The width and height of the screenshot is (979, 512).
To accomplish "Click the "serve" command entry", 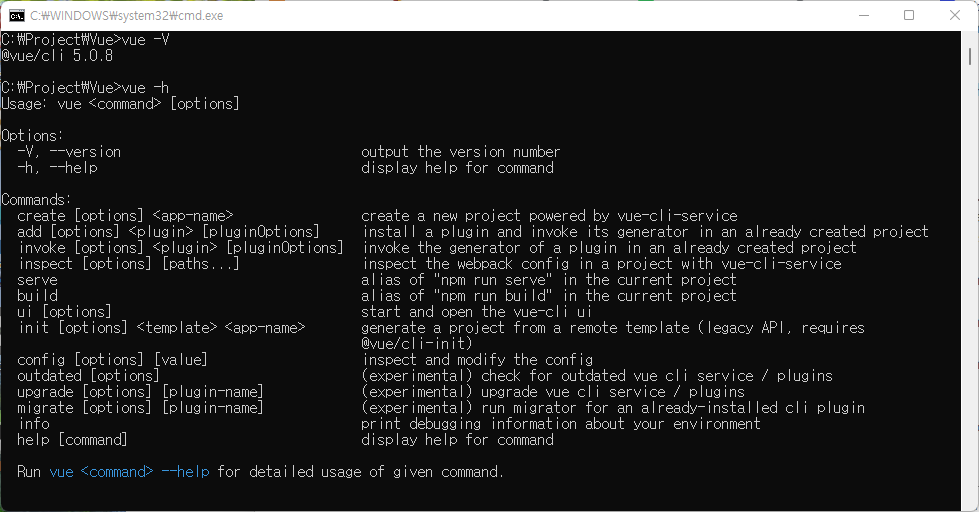I will click(37, 279).
